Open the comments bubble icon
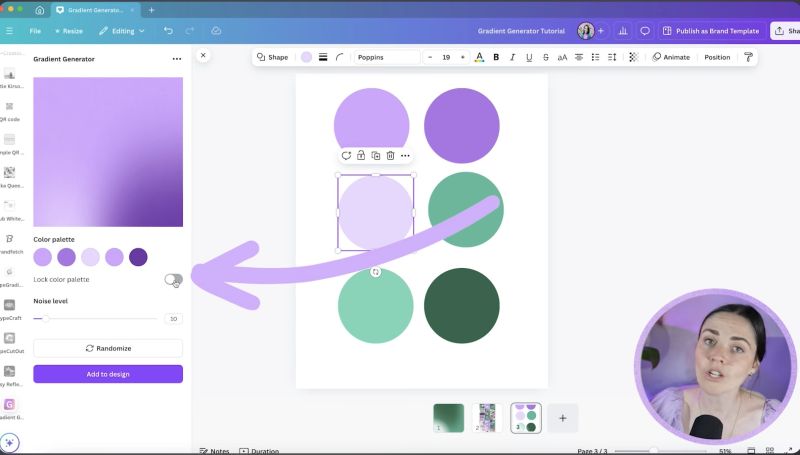800x455 pixels. coord(645,31)
